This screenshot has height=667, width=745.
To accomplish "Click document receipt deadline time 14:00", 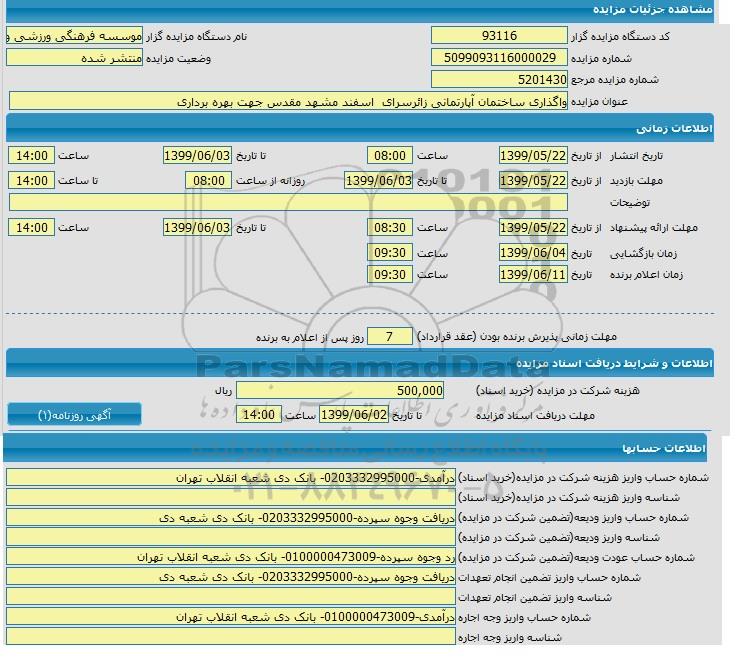I will tap(259, 415).
